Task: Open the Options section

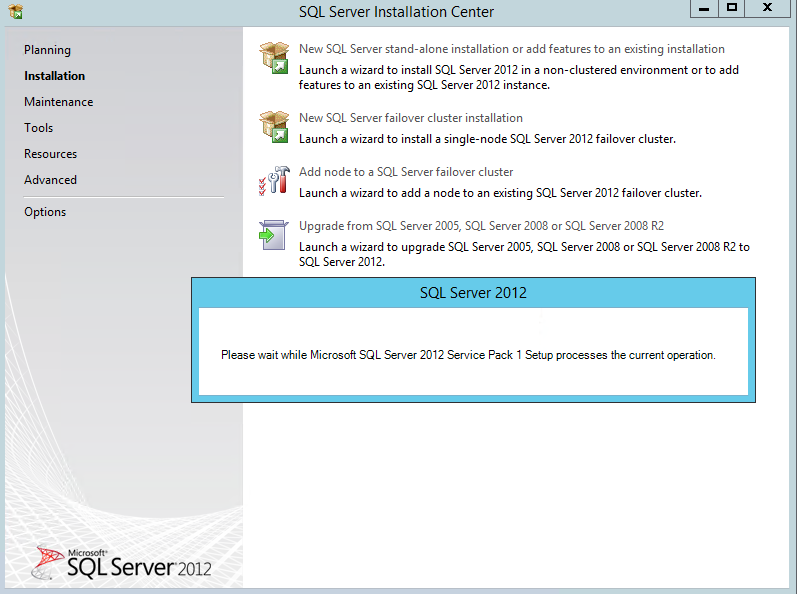Action: (45, 212)
